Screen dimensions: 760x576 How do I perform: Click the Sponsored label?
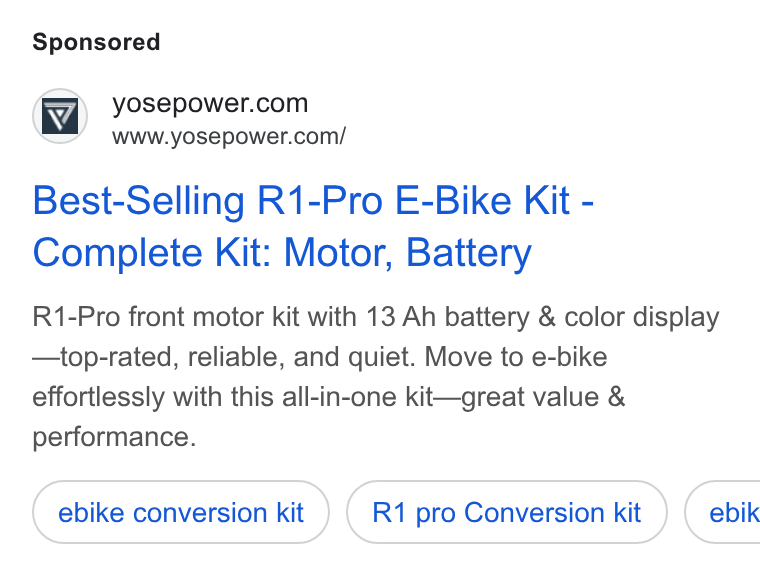96,42
